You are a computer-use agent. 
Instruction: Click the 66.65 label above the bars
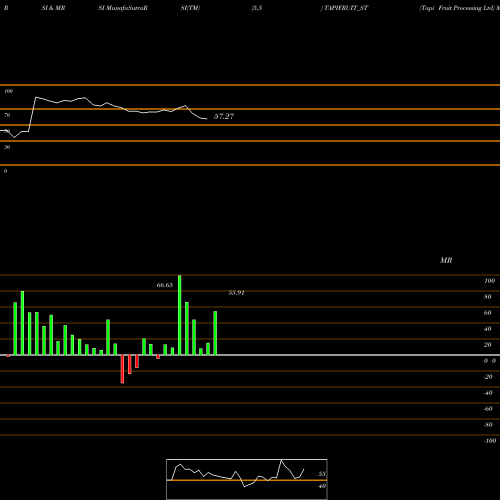pyautogui.click(x=165, y=285)
